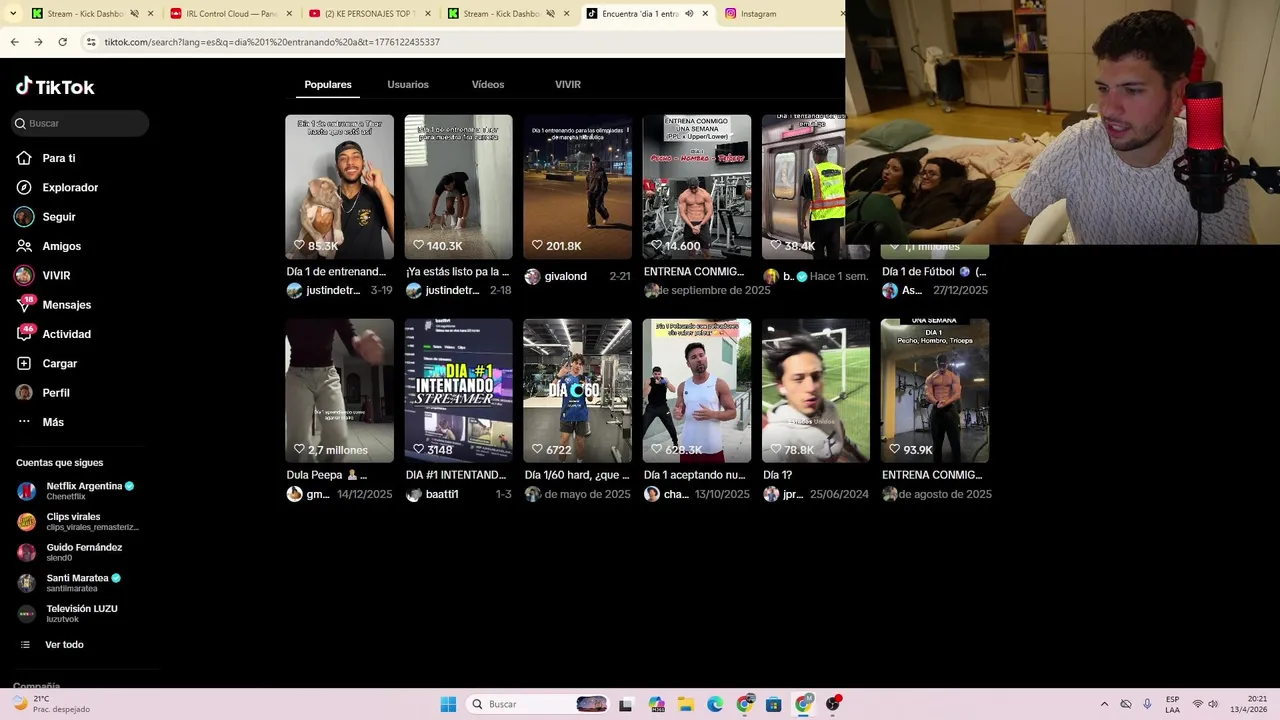The height and width of the screenshot is (720, 1280).
Task: Open weather widget 21°C Prac. despejado
Action: [50, 704]
